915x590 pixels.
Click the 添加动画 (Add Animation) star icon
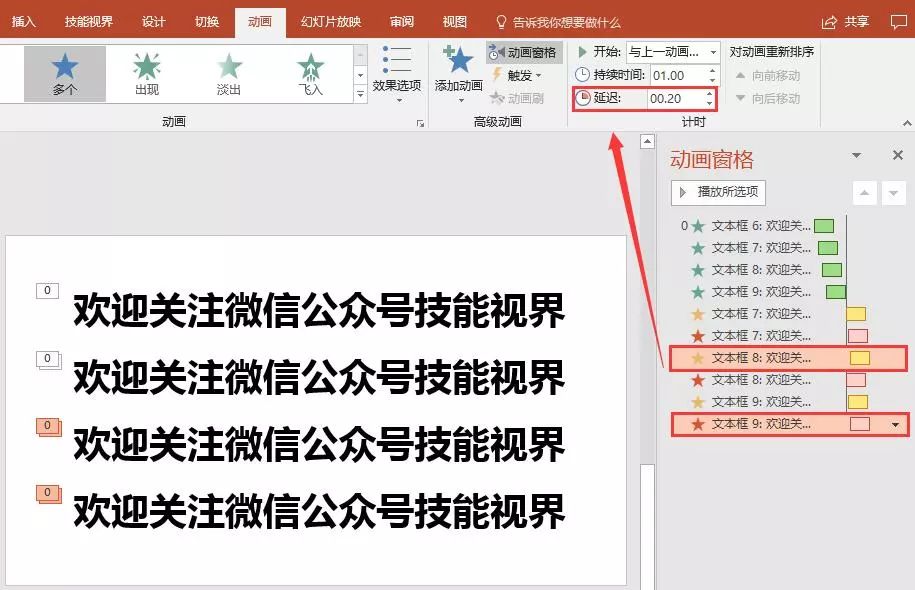[458, 60]
